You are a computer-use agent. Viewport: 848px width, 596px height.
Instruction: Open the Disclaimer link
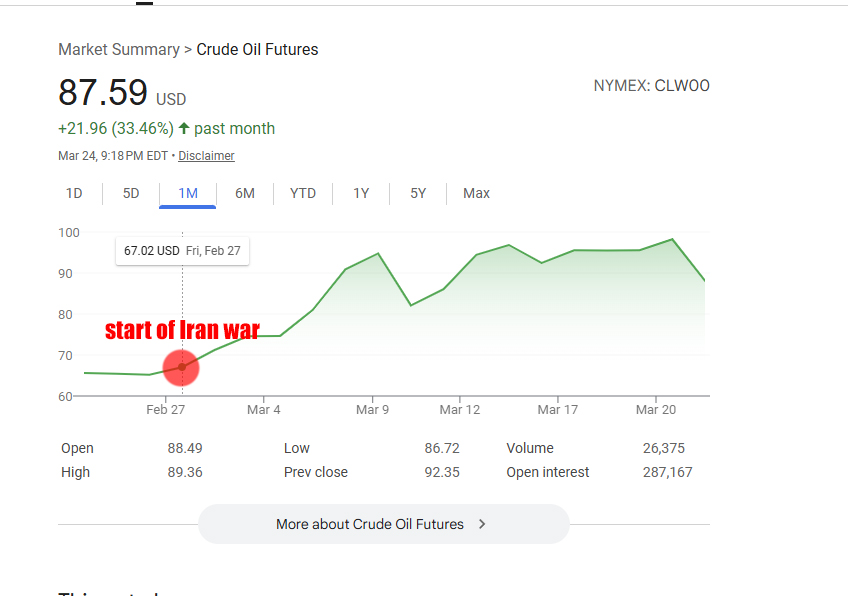pyautogui.click(x=206, y=156)
